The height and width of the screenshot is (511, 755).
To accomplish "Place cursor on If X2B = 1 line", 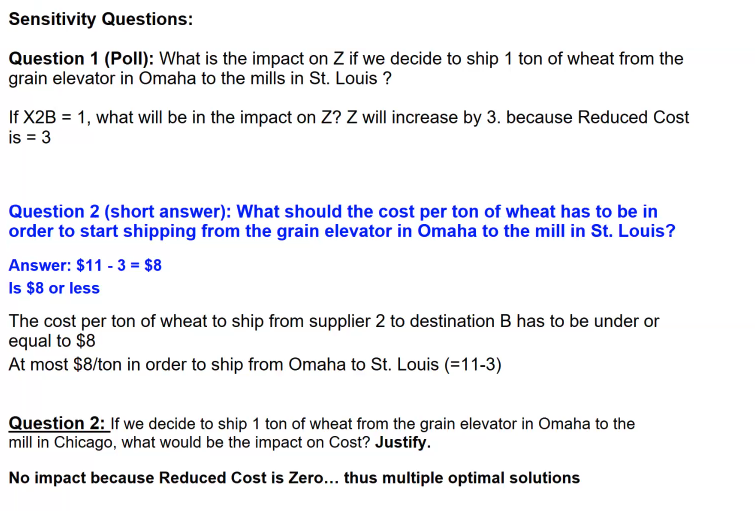I will tap(349, 118).
